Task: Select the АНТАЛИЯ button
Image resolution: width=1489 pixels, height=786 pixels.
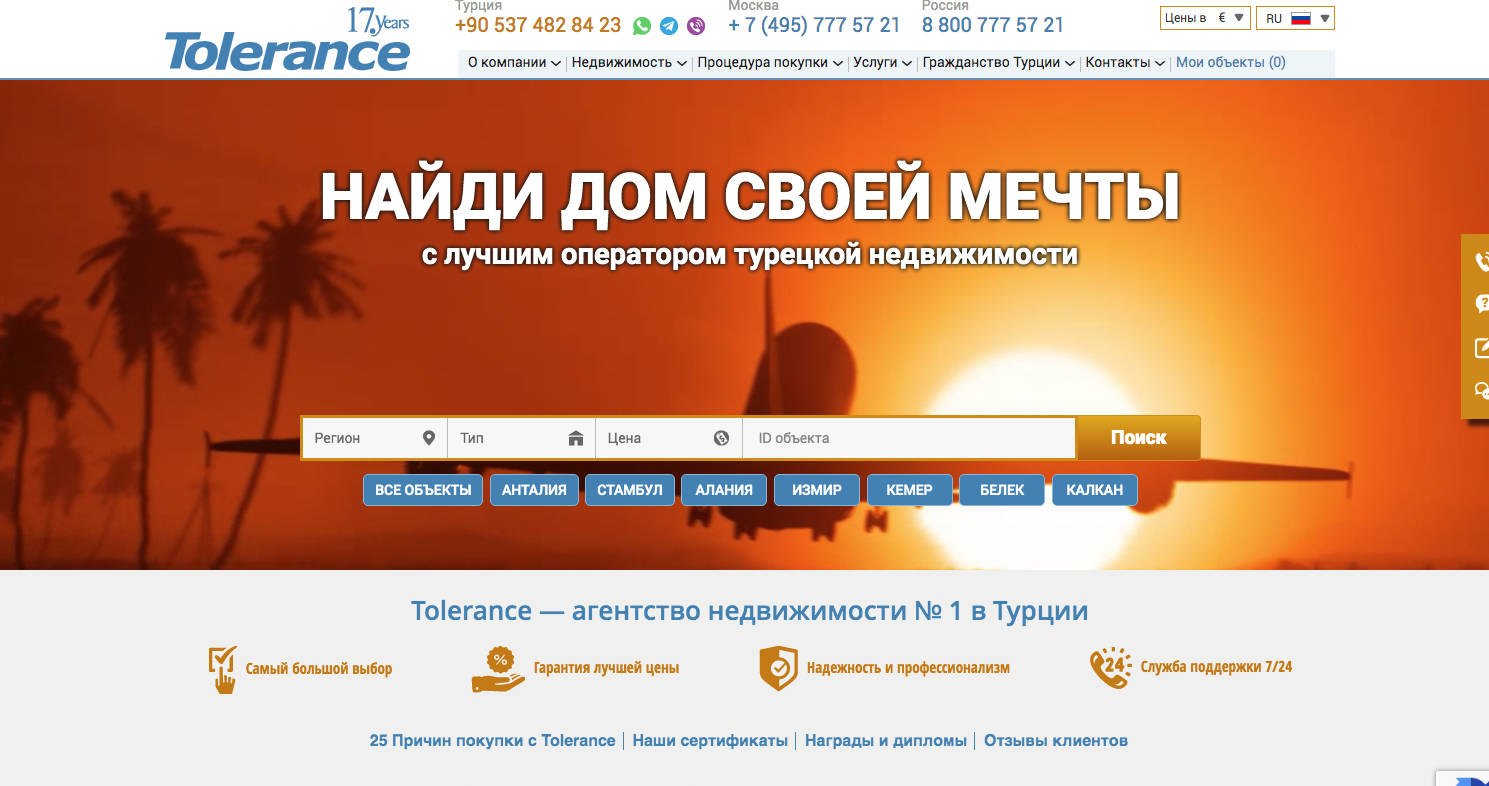Action: click(x=534, y=490)
